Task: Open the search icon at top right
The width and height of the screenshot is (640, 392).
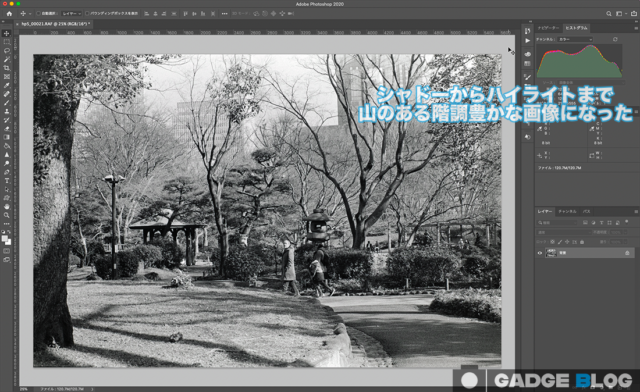Action: (609, 13)
